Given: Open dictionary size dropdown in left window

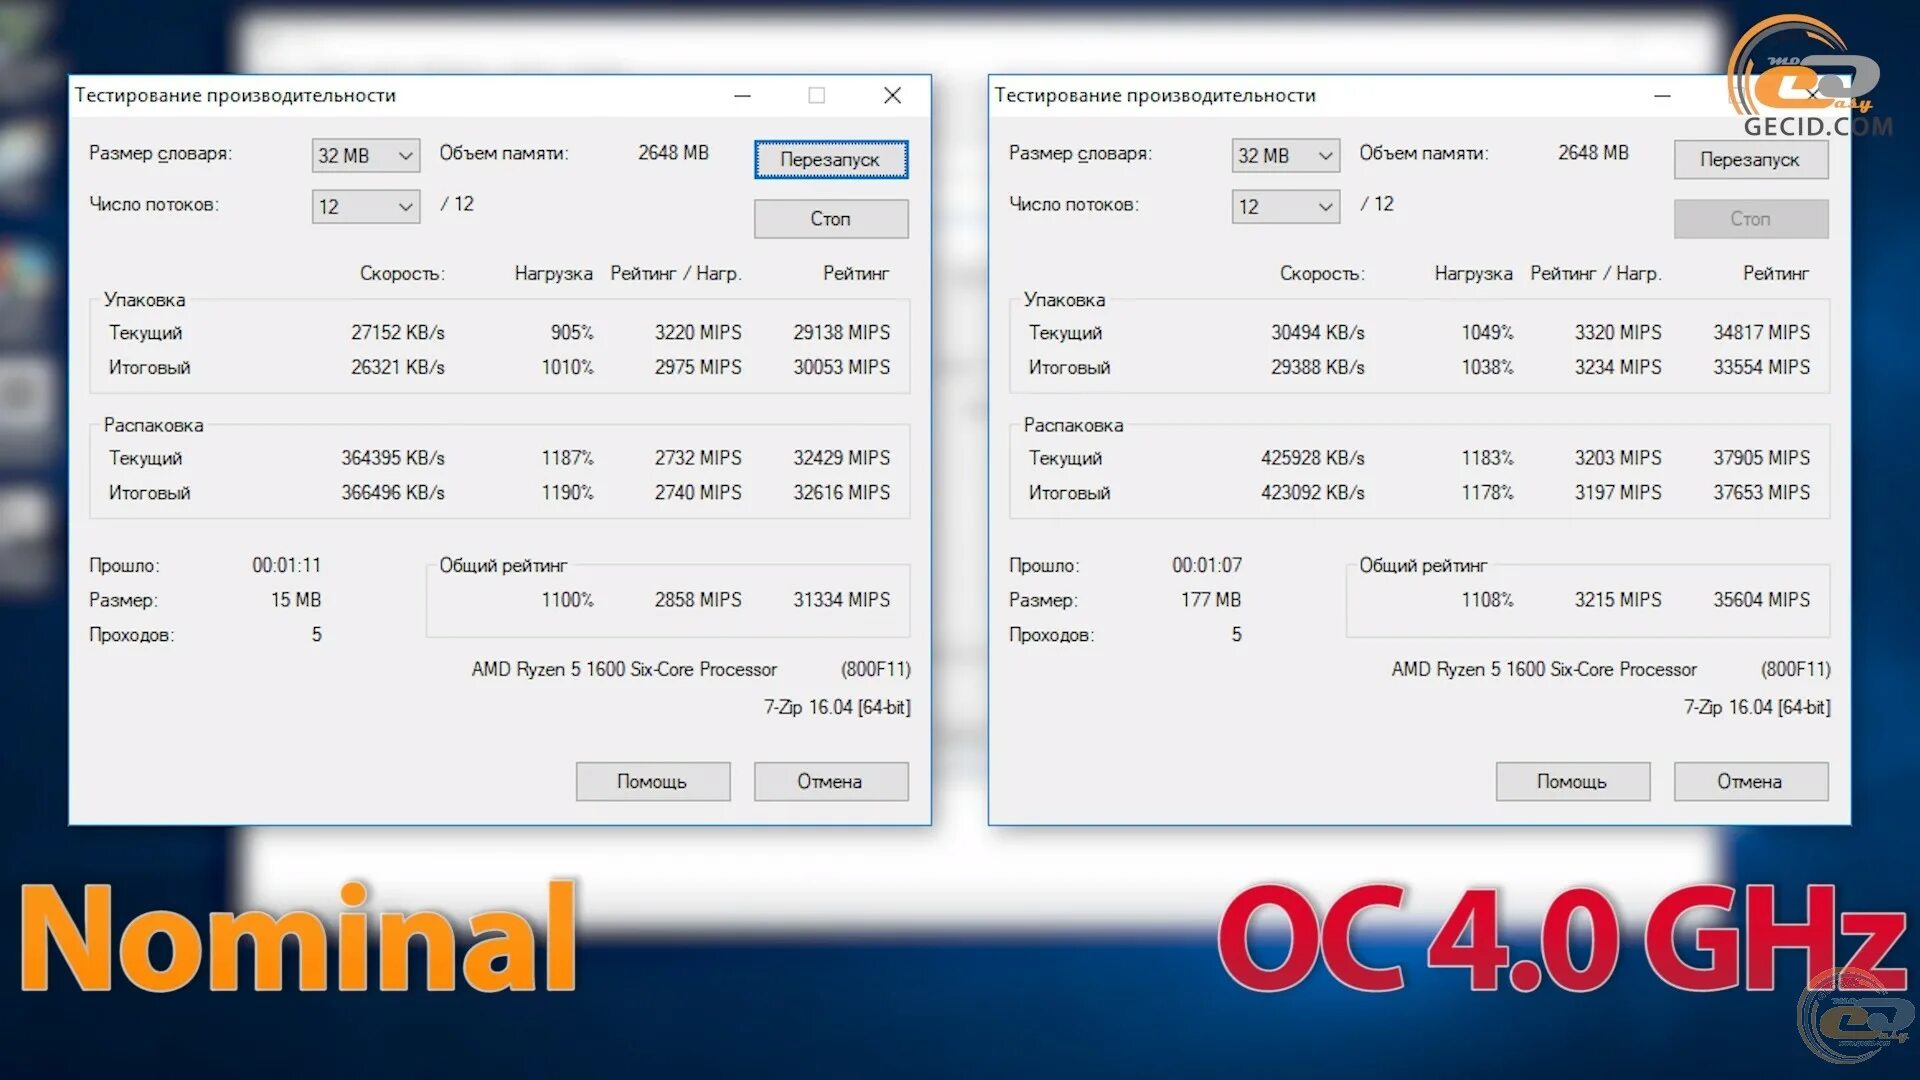Looking at the screenshot, I should tap(366, 155).
